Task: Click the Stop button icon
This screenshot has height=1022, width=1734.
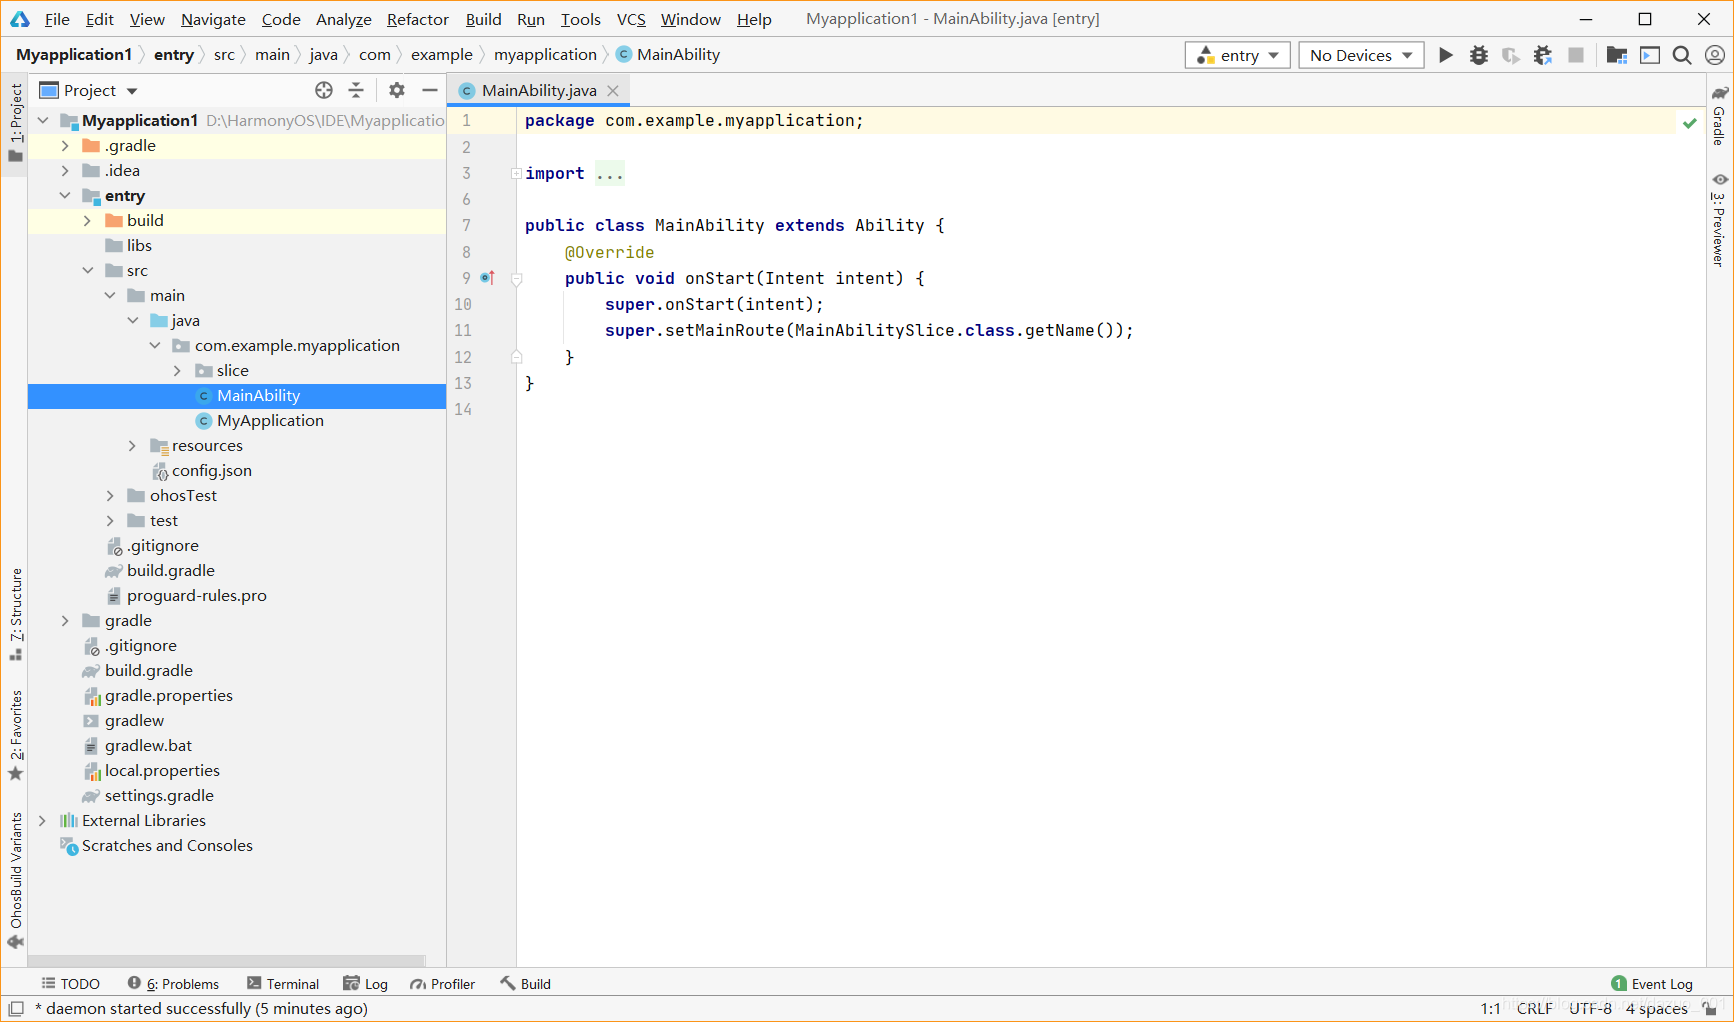Action: click(1576, 55)
